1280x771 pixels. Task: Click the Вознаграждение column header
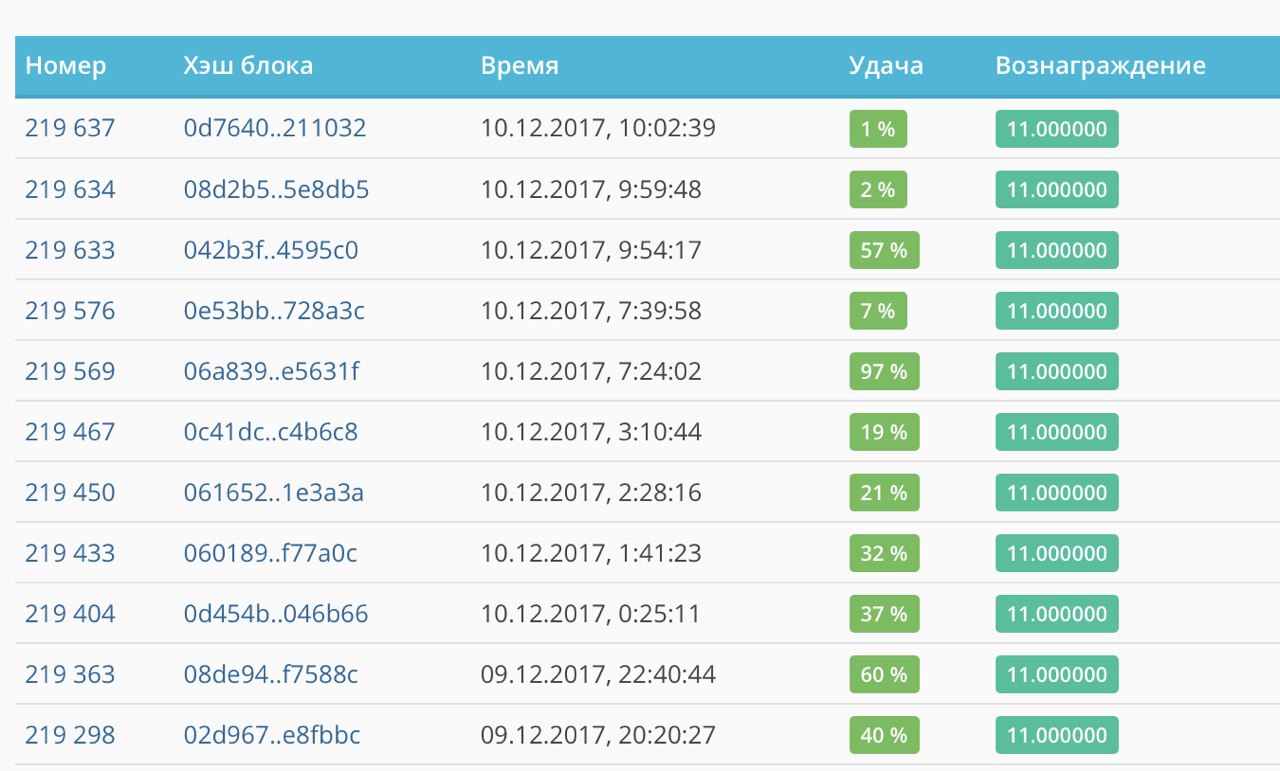[1101, 66]
